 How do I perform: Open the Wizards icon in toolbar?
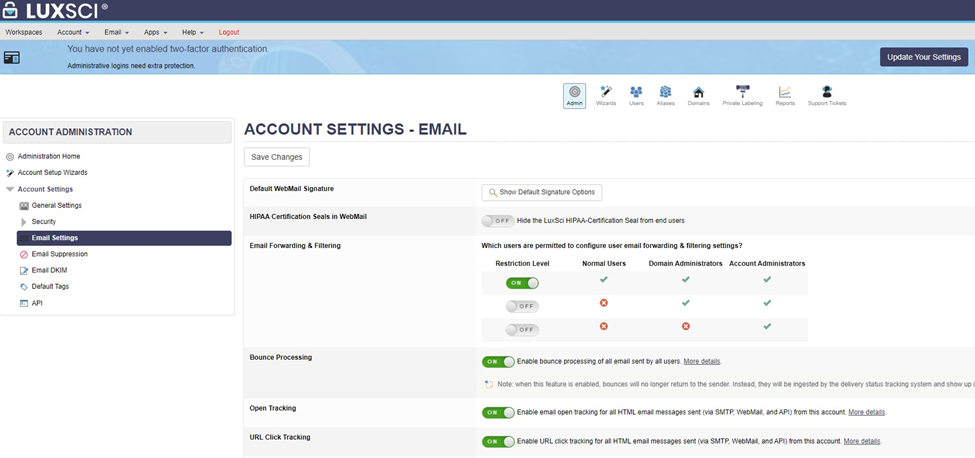(x=606, y=95)
